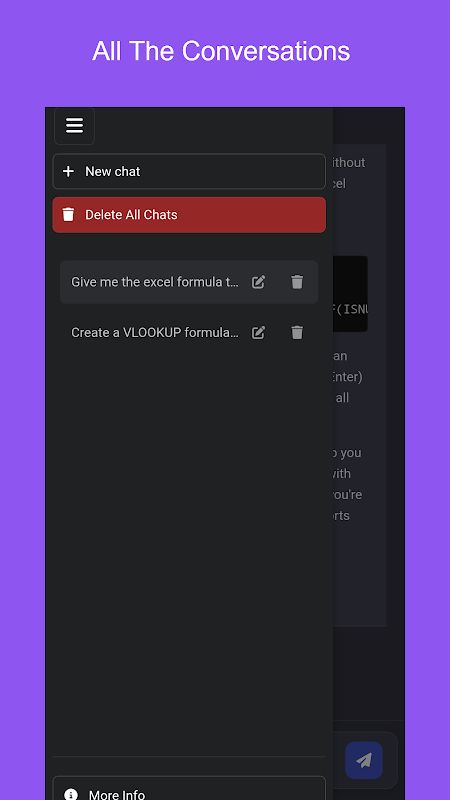Screen dimensions: 450x800
Task: Click the red Delete All Chats button
Action: tap(189, 215)
